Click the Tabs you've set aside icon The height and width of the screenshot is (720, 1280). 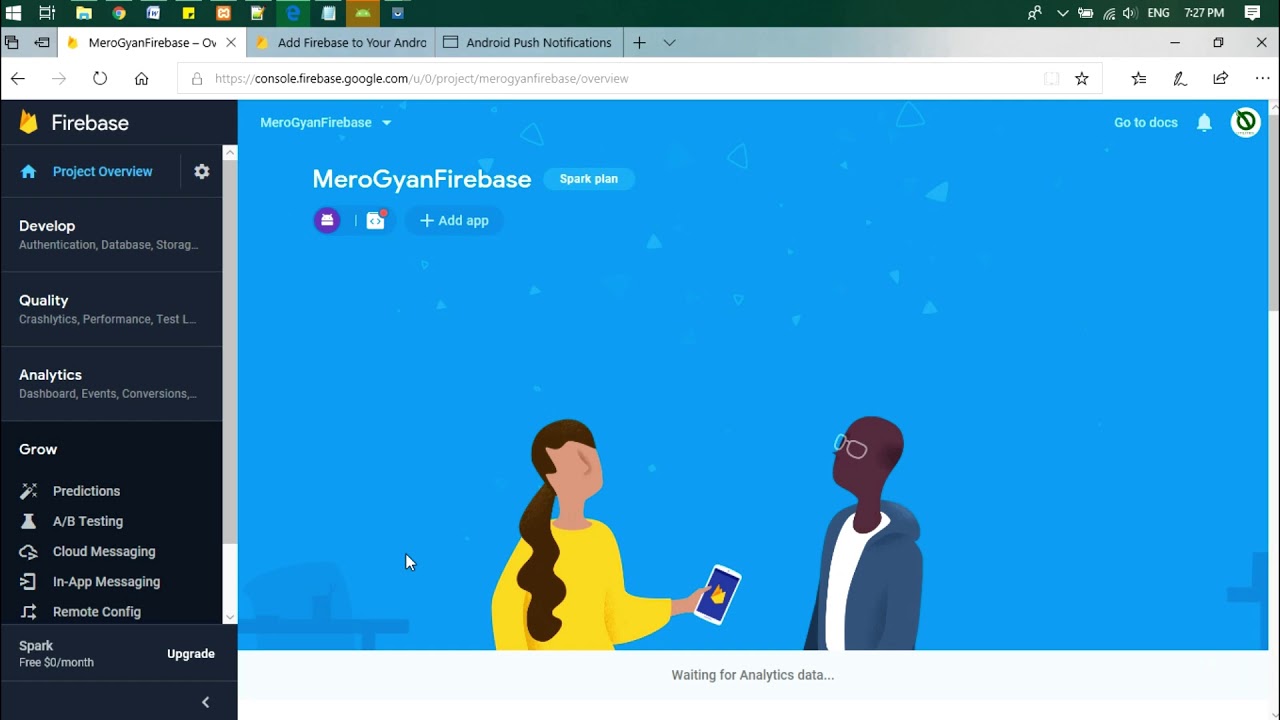pyautogui.click(x=12, y=42)
